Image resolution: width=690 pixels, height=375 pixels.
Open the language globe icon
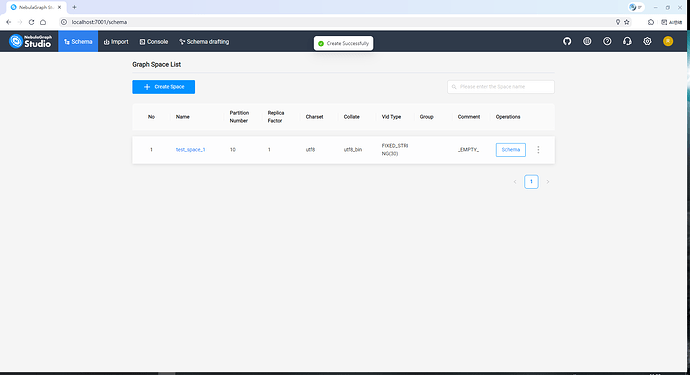(587, 41)
